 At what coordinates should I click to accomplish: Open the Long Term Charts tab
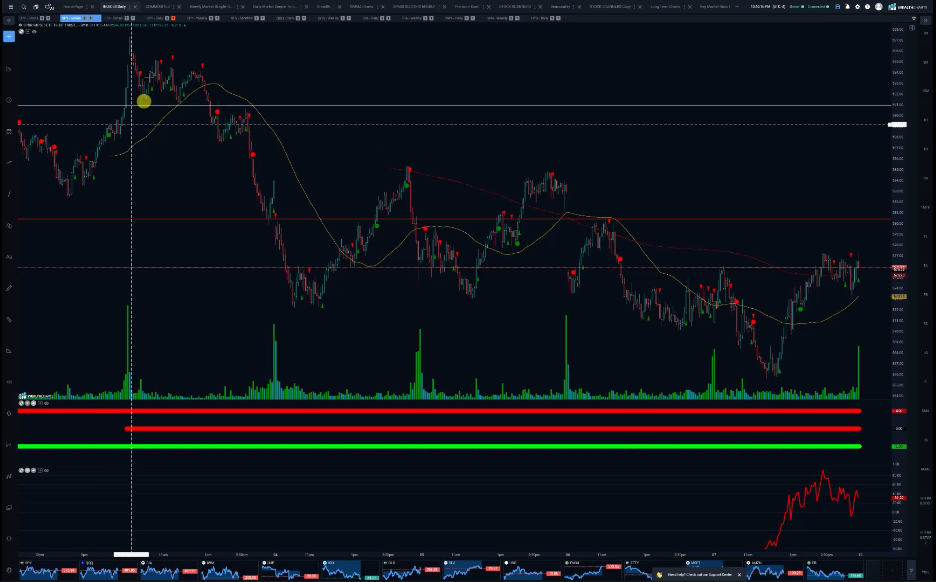(x=665, y=7)
